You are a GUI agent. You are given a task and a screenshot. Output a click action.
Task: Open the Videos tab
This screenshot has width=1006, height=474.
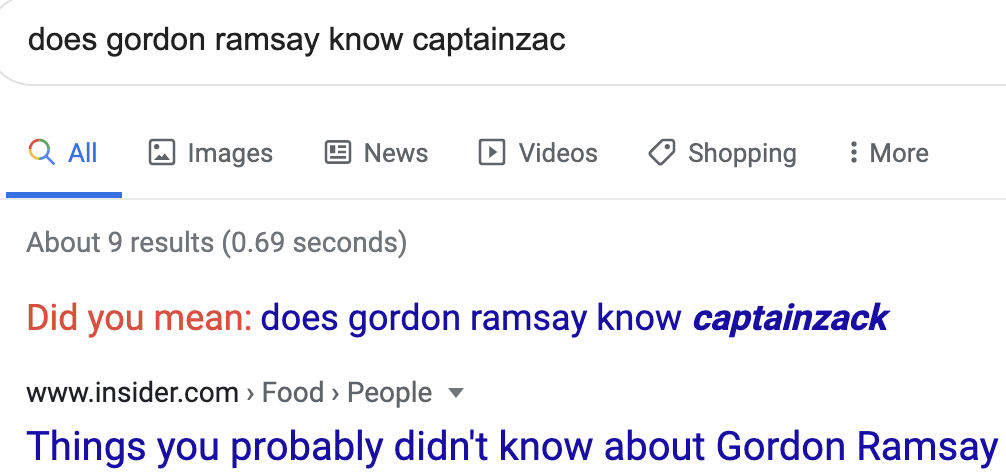tap(538, 153)
